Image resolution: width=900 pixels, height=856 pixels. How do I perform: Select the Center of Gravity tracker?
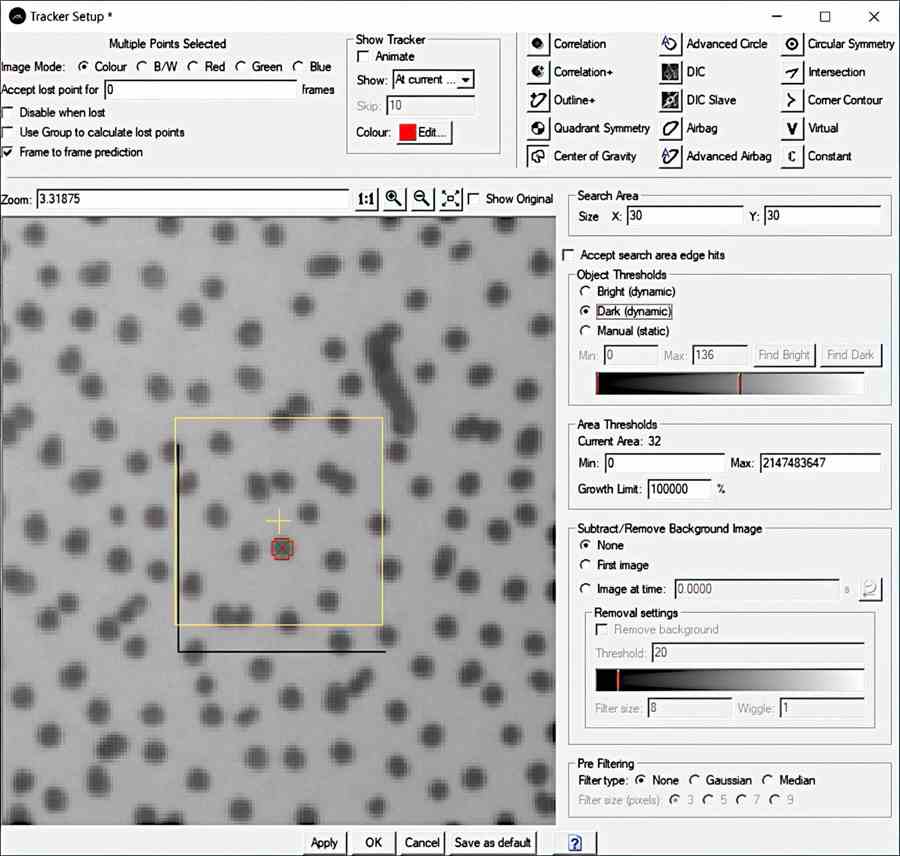tap(535, 156)
